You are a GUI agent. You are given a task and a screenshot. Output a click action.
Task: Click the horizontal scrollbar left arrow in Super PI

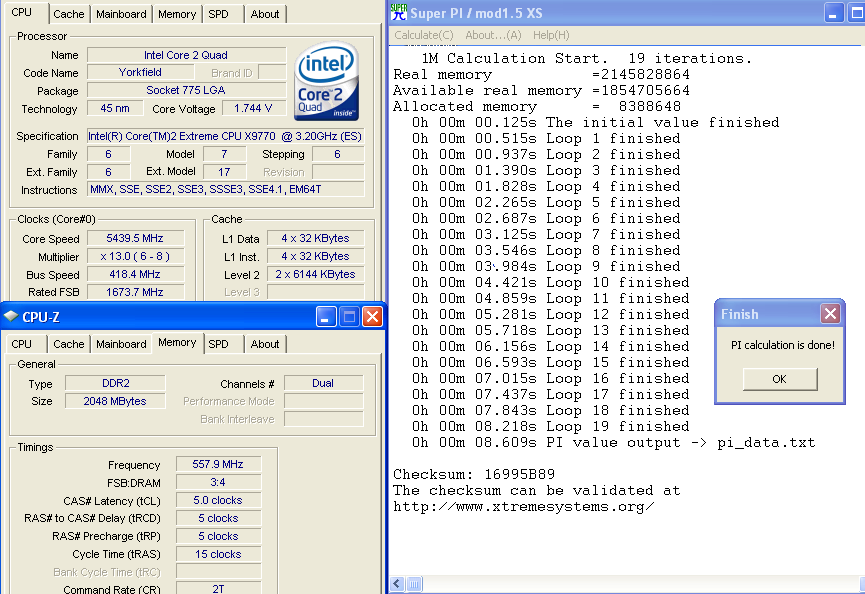point(397,584)
